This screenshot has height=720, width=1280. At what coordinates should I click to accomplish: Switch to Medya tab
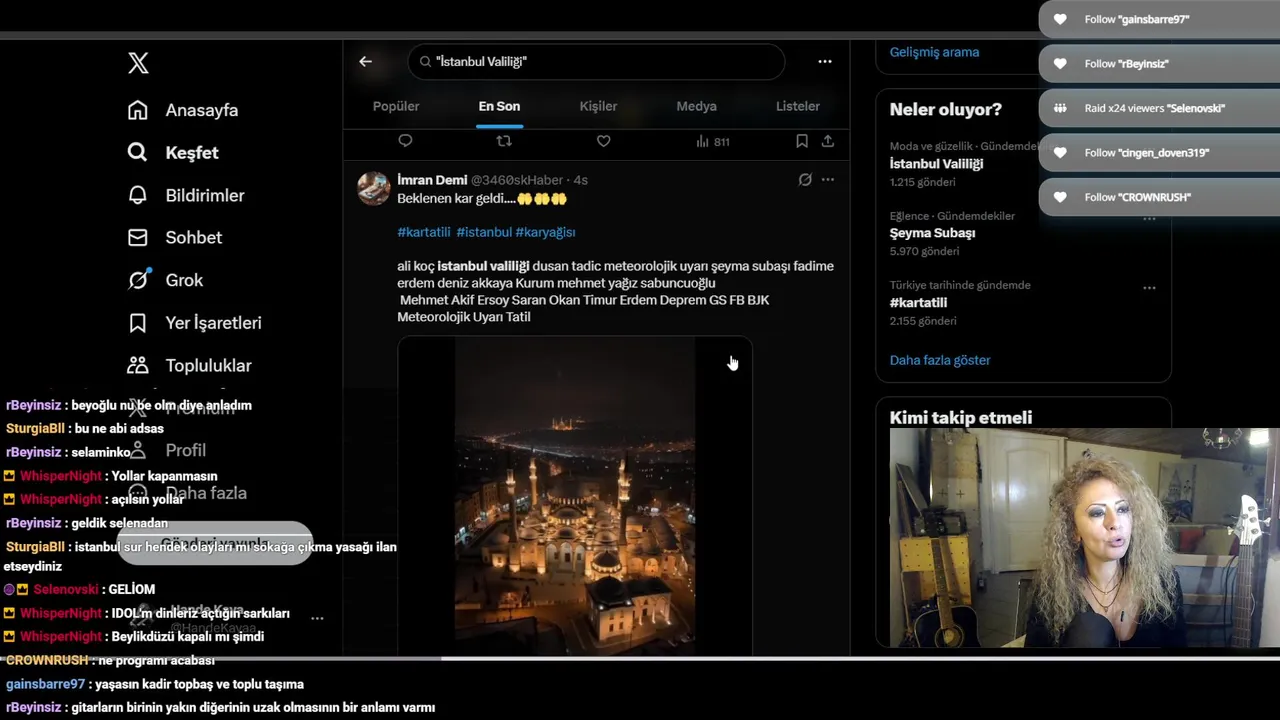coord(696,106)
